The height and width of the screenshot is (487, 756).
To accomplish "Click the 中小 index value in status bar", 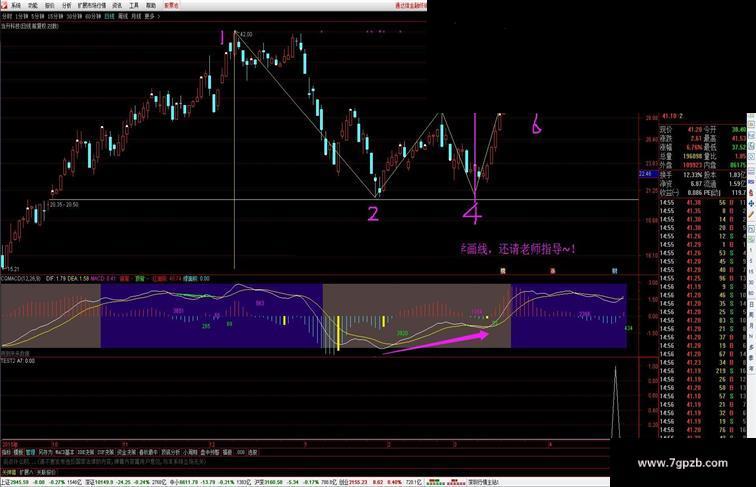I will pos(189,482).
